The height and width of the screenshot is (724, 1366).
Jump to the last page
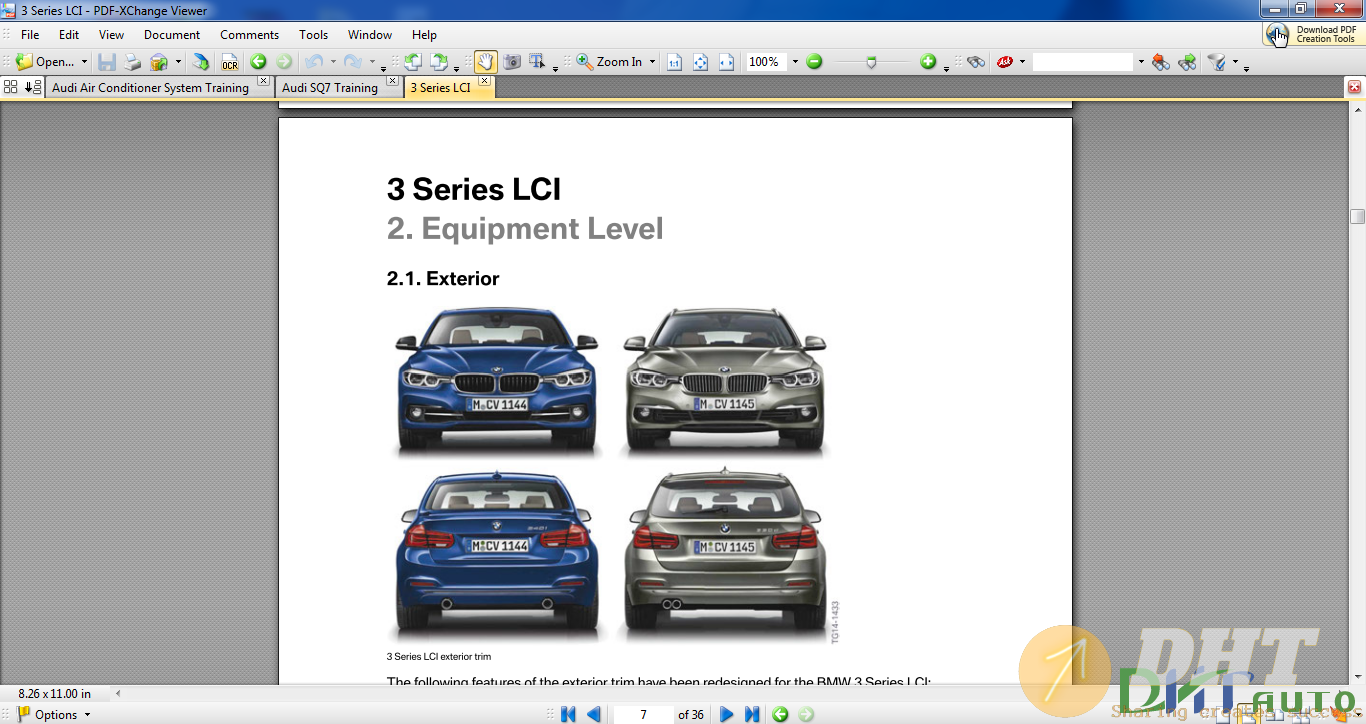click(752, 714)
